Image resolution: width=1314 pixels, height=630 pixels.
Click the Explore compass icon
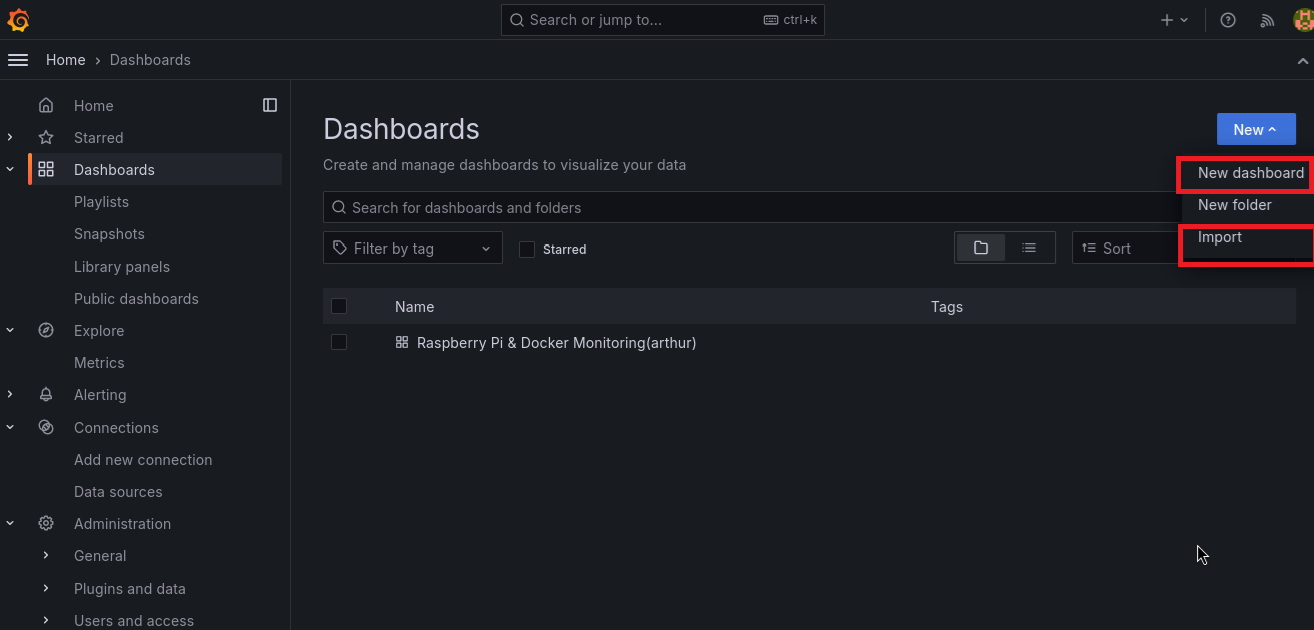click(46, 331)
